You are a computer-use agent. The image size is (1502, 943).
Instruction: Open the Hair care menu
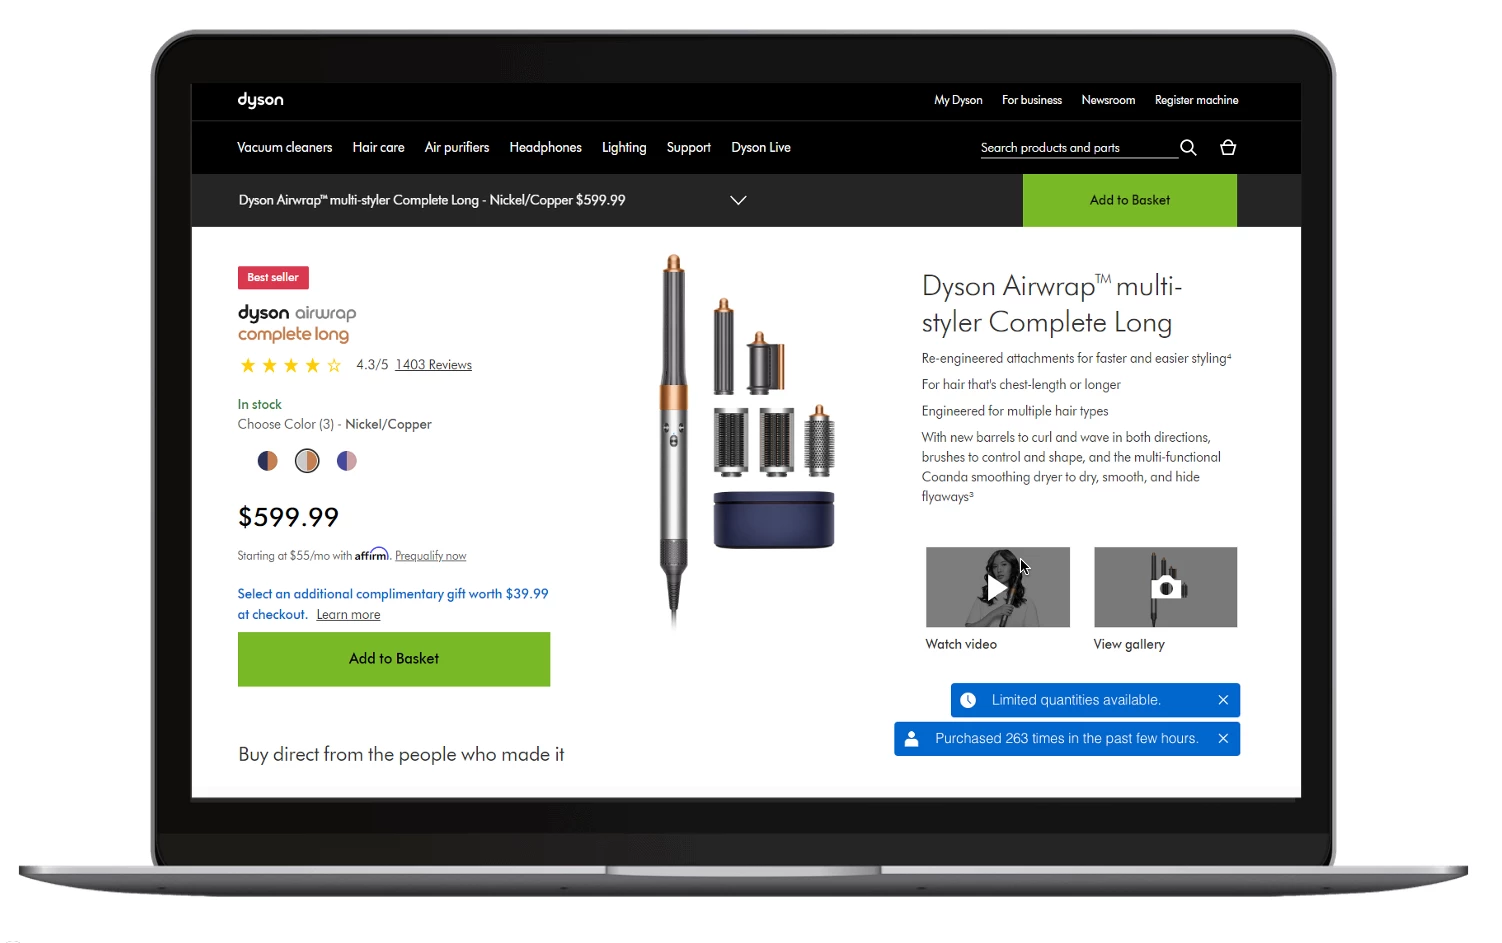[378, 147]
